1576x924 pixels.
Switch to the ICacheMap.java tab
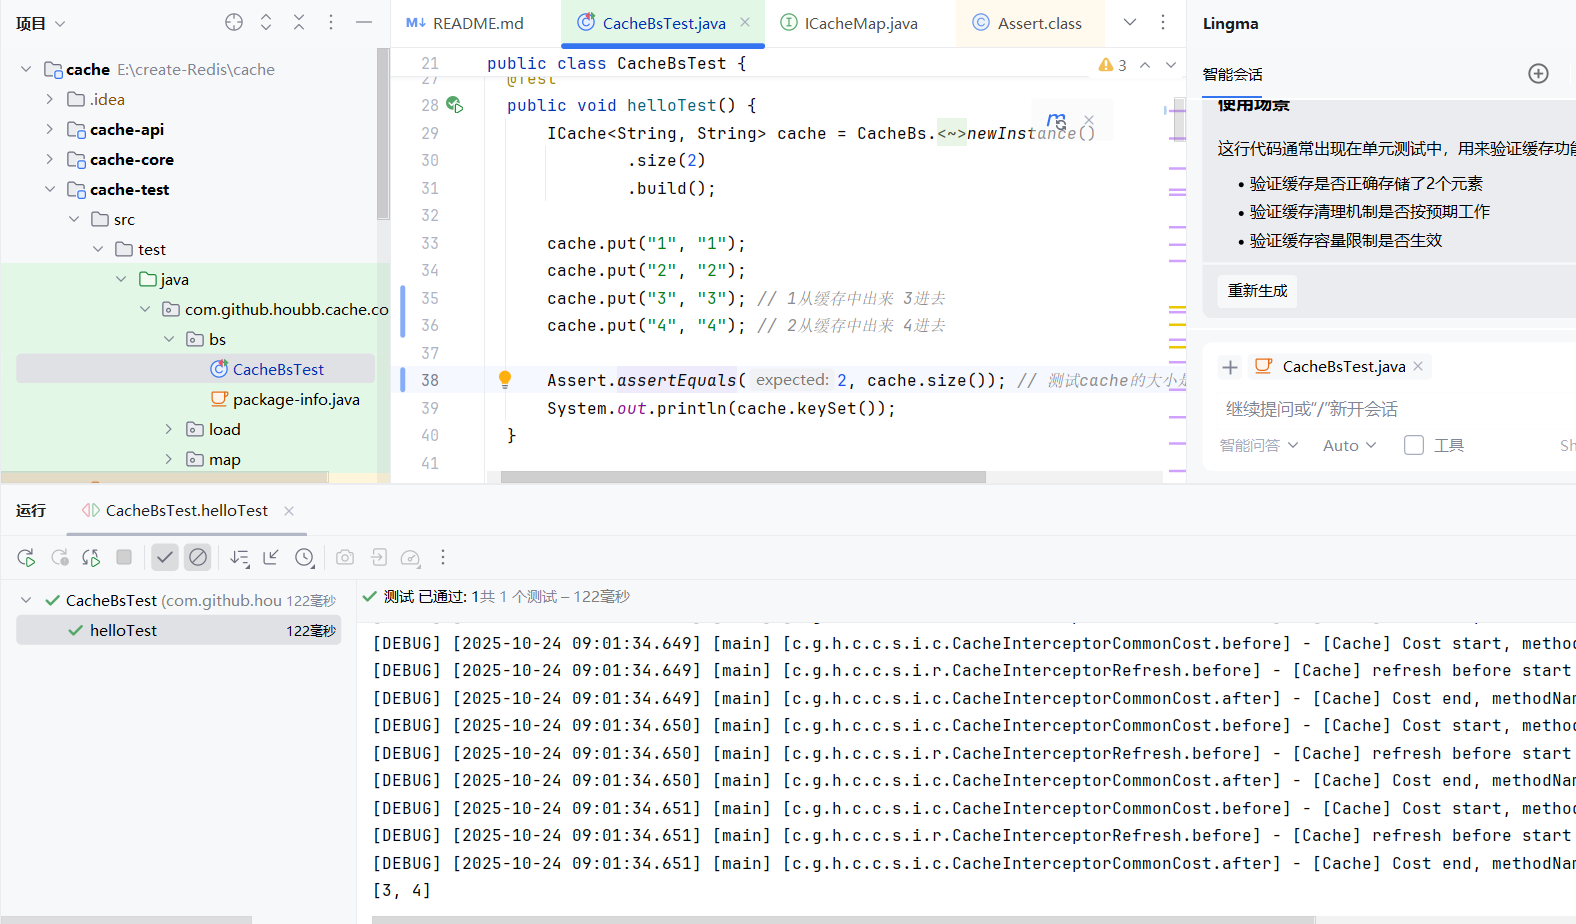coord(860,23)
